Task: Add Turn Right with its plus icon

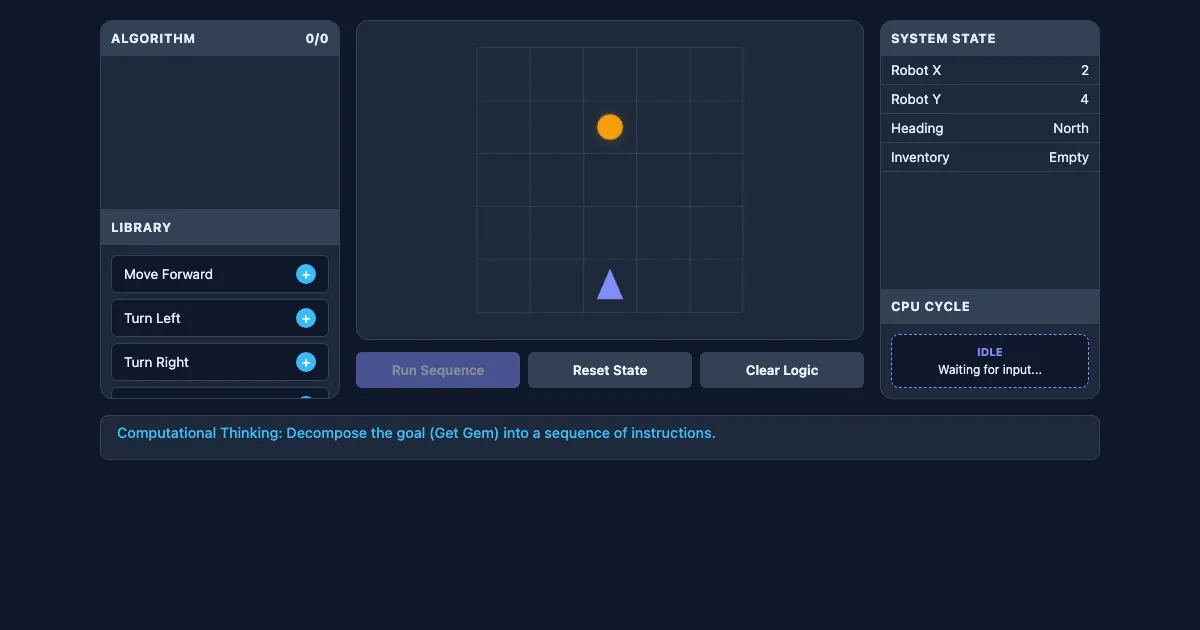Action: 306,362
